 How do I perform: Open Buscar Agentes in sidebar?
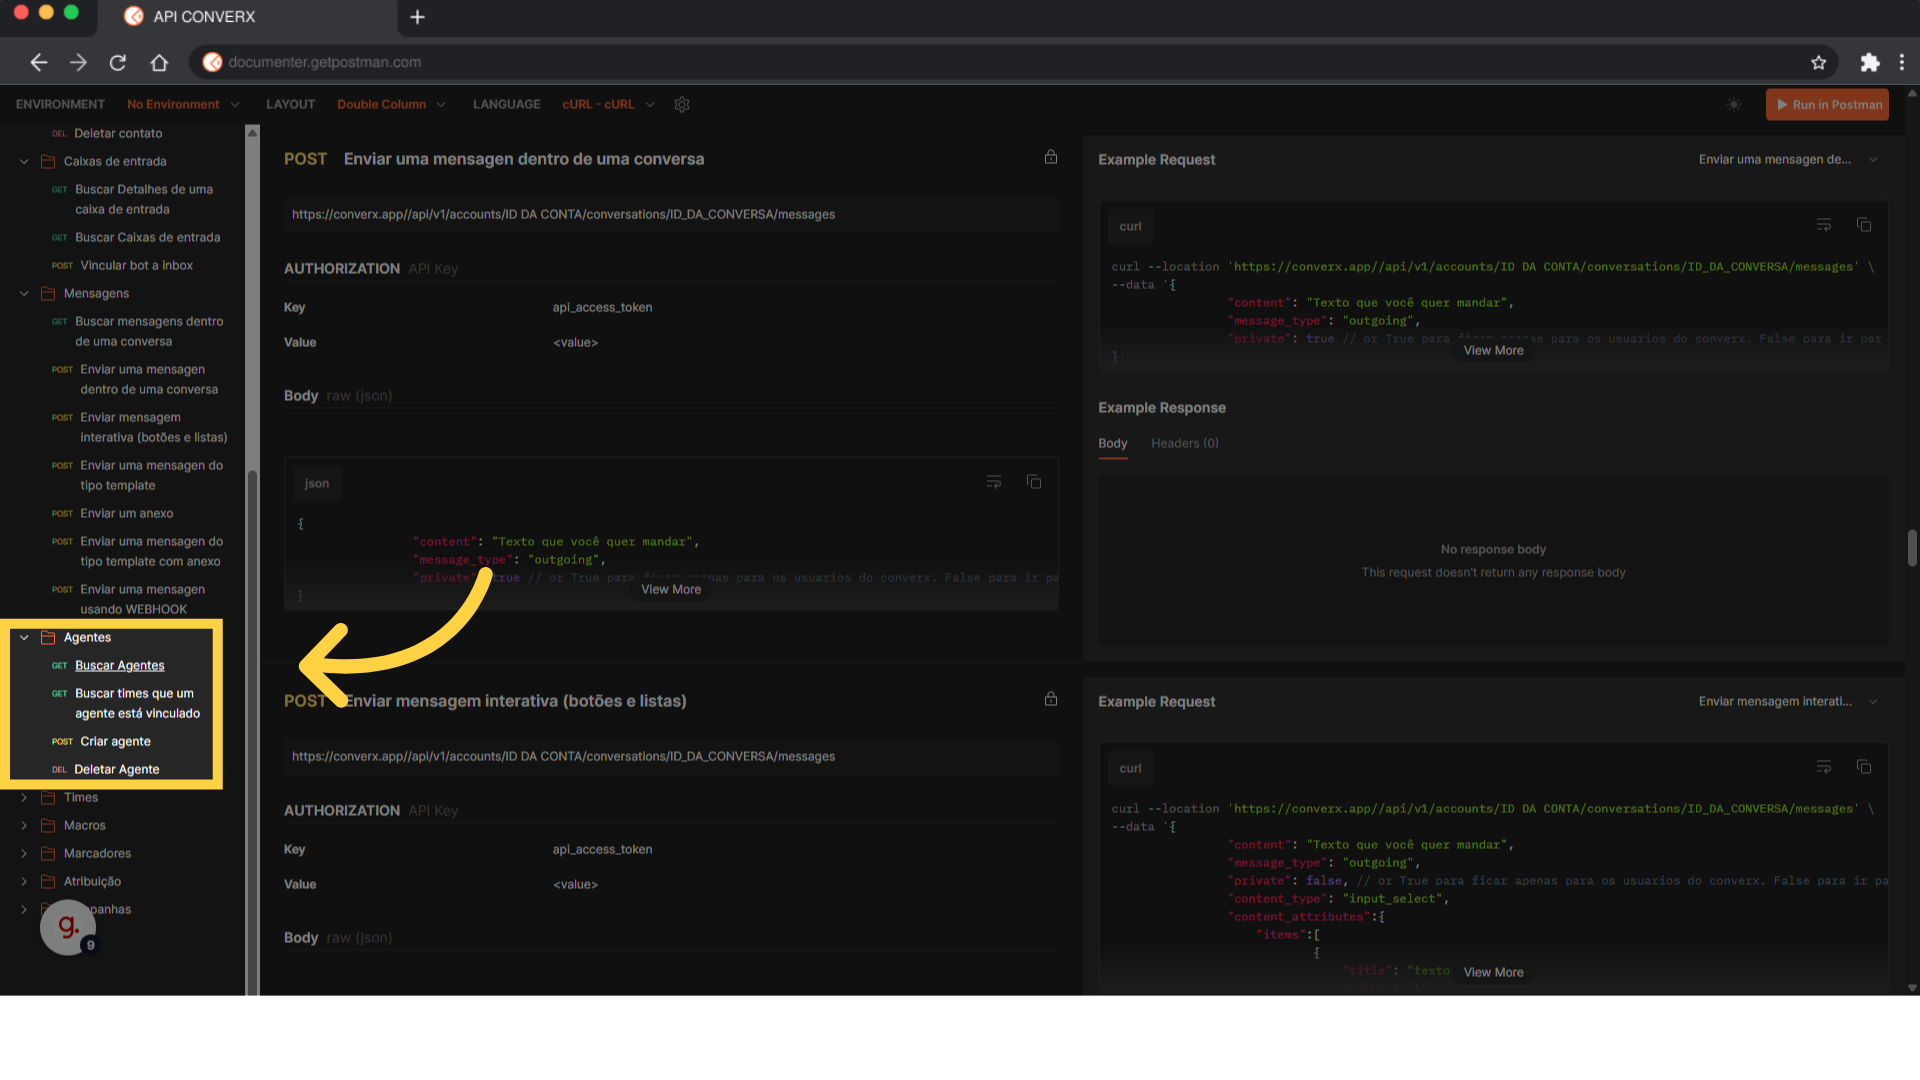(119, 665)
